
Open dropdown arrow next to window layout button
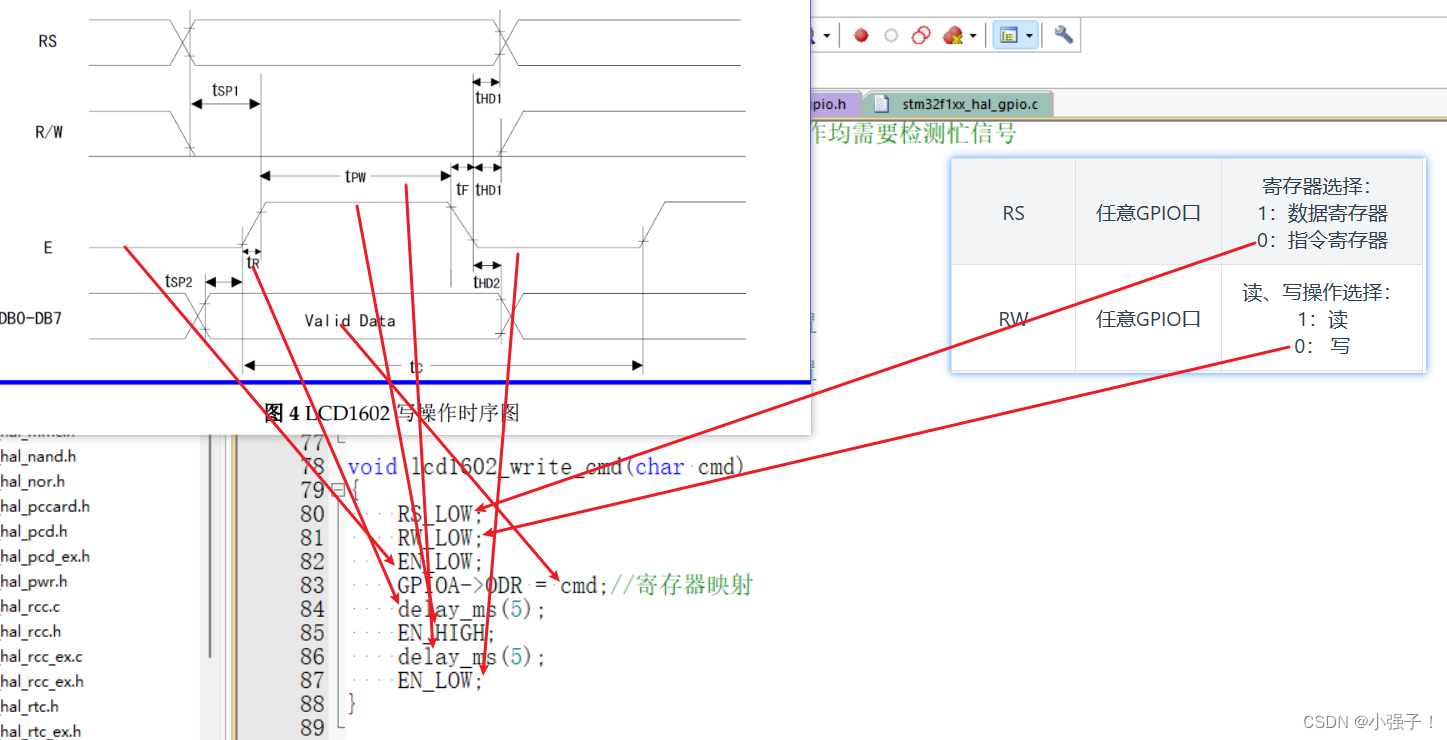[1029, 37]
